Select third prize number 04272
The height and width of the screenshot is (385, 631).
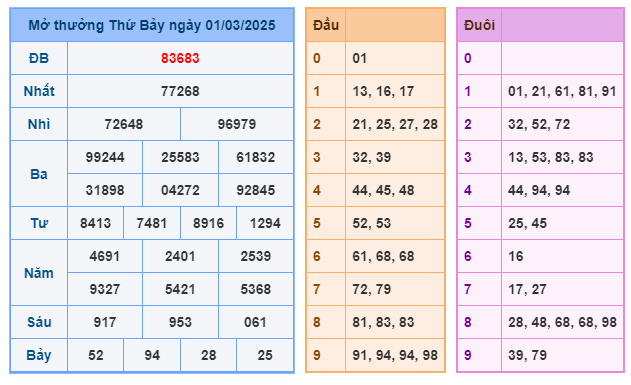tap(180, 190)
